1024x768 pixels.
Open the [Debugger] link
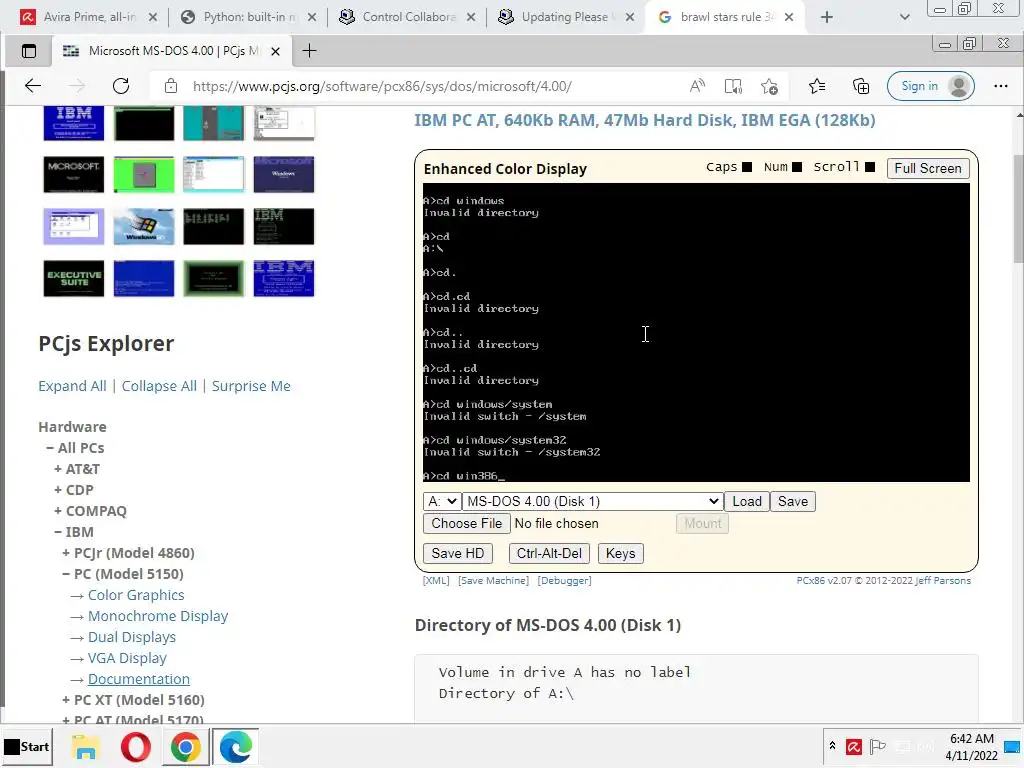click(564, 581)
